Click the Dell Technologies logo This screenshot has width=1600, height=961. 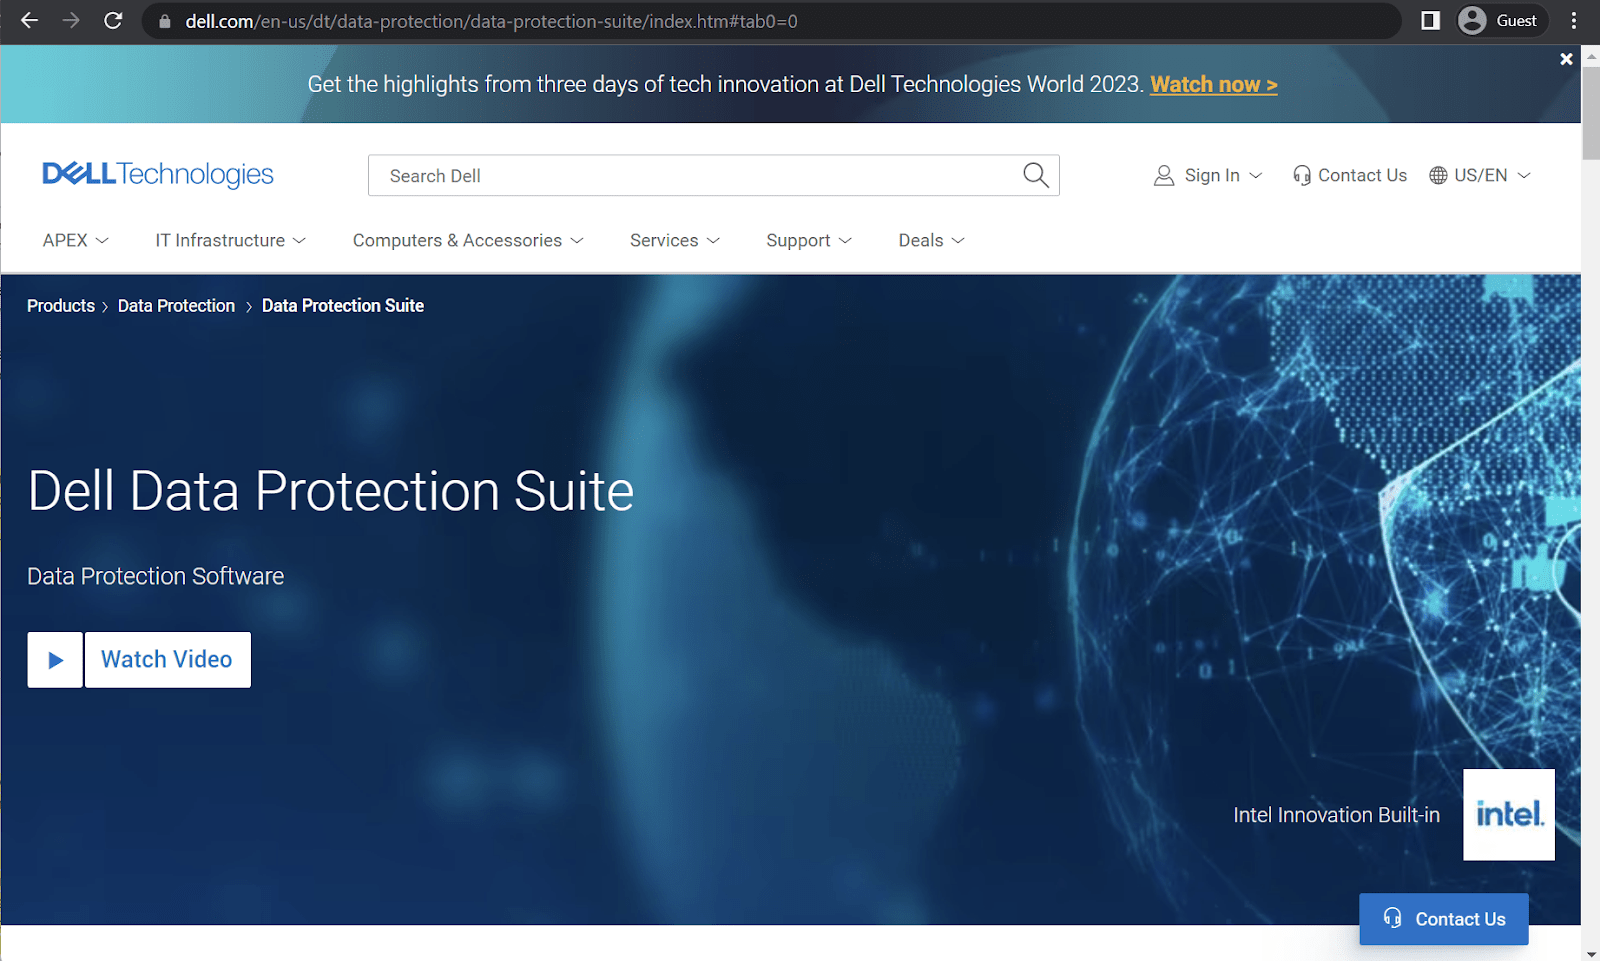[156, 174]
